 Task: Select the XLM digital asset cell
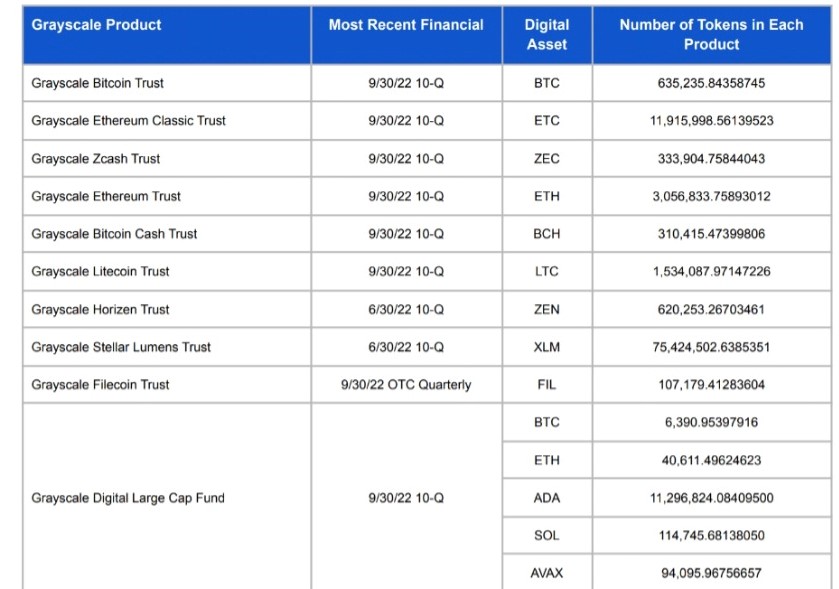(x=547, y=348)
